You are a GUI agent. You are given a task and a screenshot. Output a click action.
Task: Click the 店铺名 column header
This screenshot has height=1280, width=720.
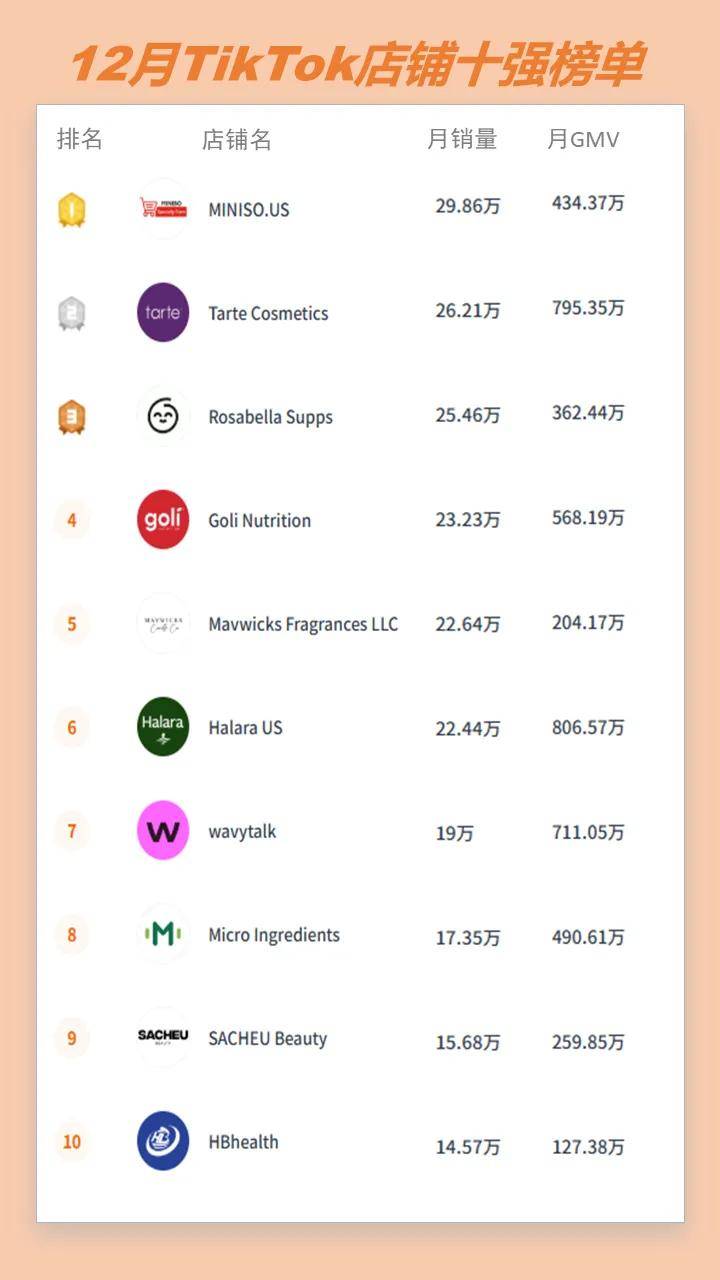pos(237,139)
